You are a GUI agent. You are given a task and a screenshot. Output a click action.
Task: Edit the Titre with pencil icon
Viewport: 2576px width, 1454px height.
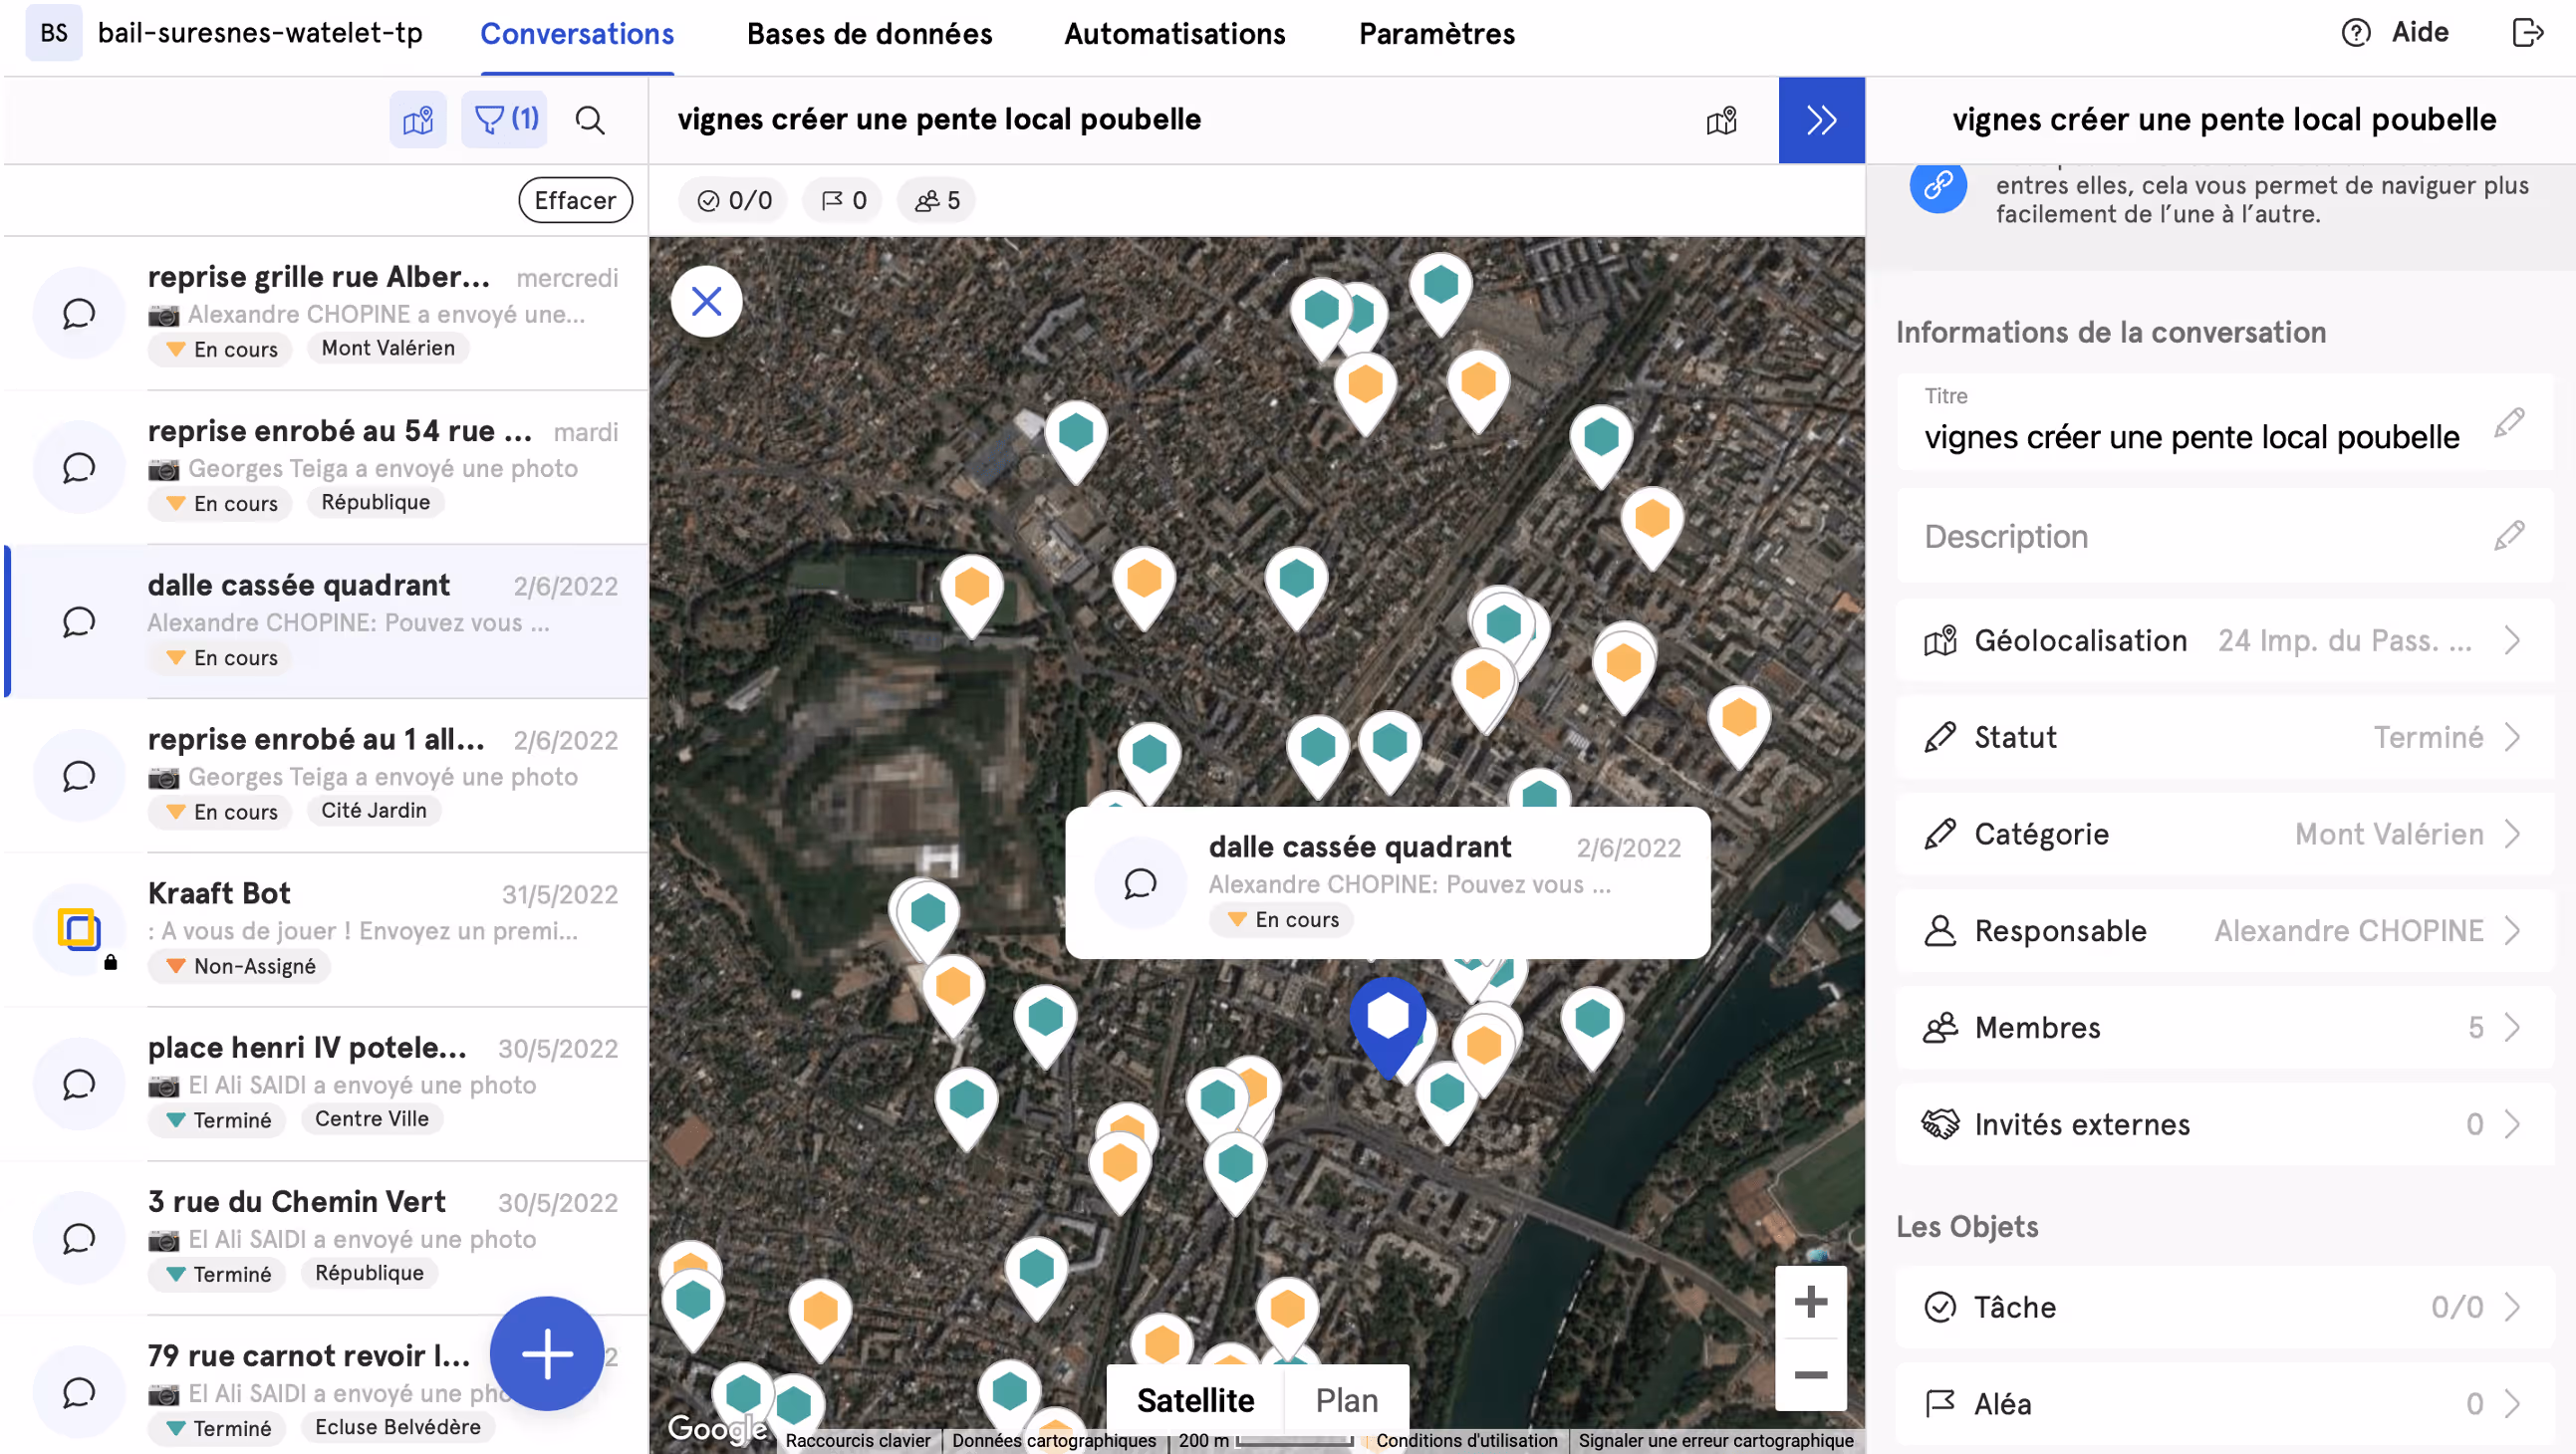pyautogui.click(x=2508, y=423)
